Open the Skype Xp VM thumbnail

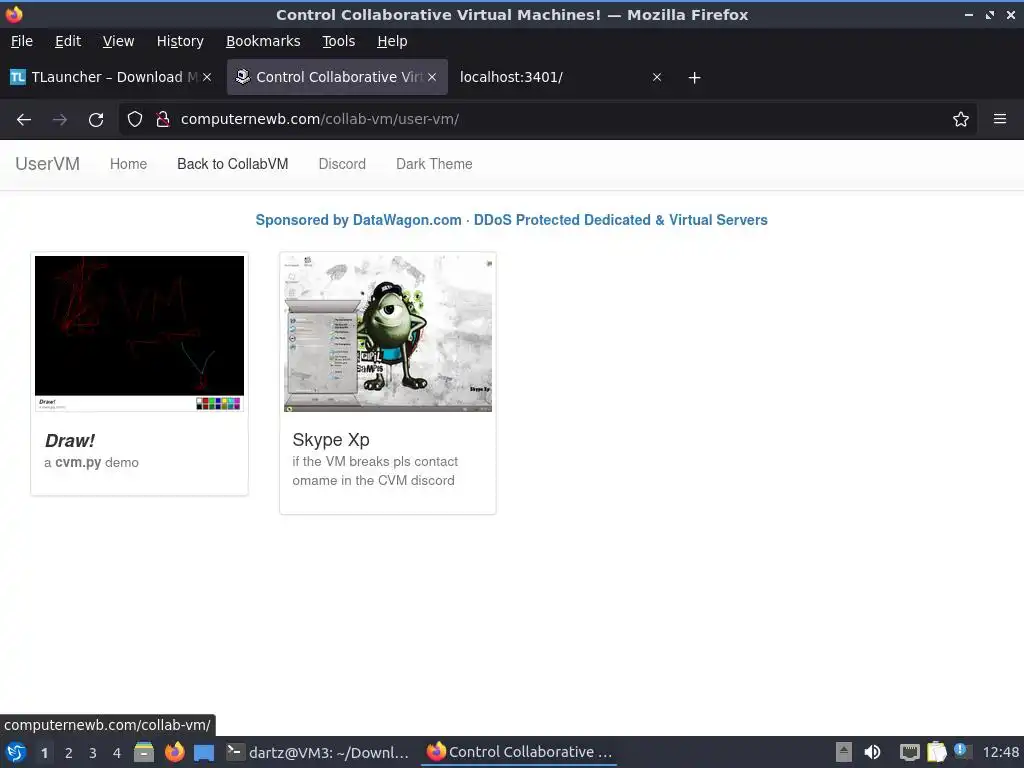388,332
